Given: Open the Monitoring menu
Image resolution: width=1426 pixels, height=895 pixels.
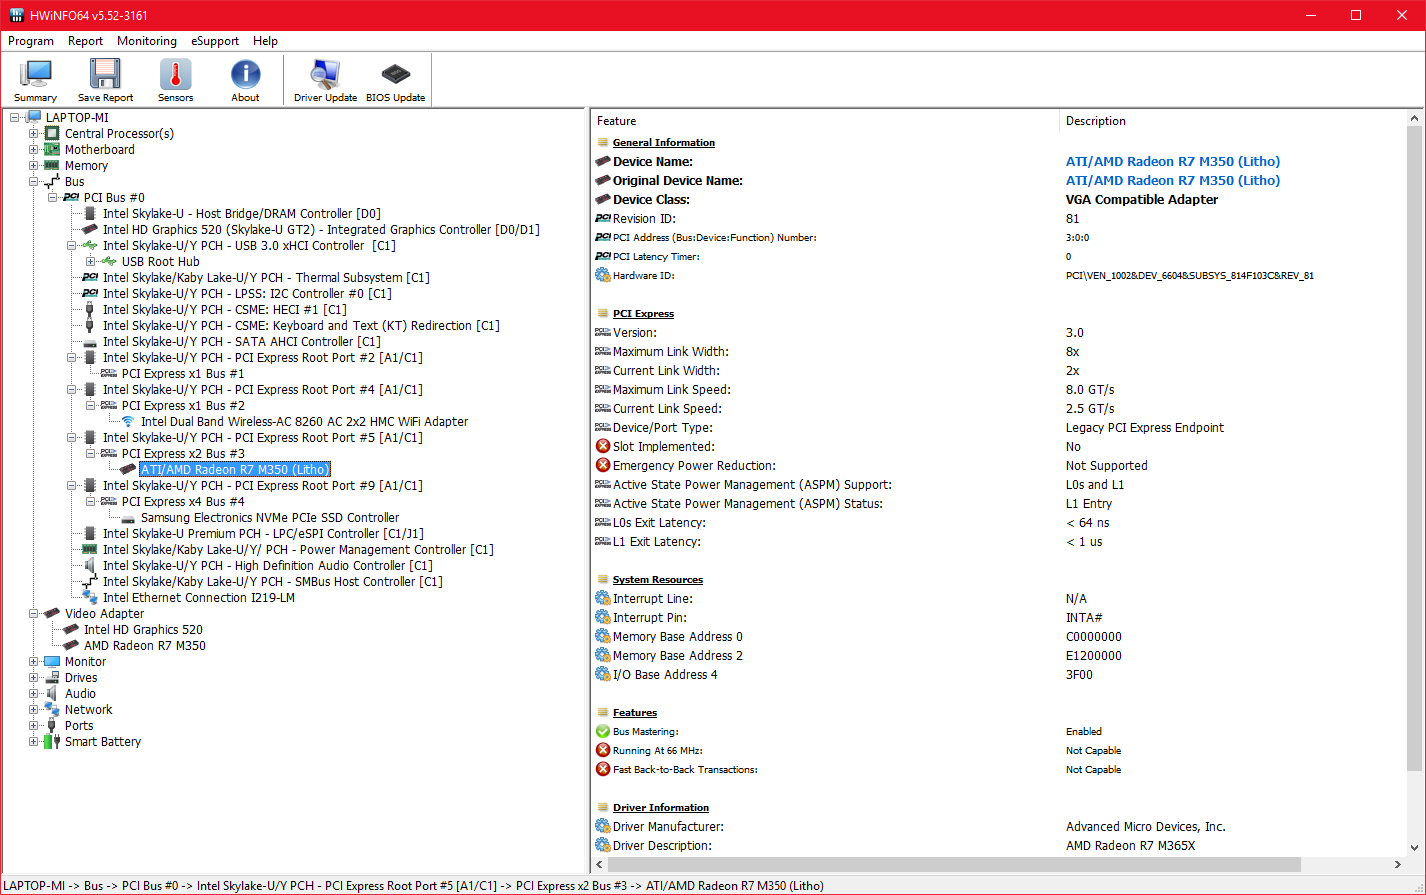Looking at the screenshot, I should (147, 41).
